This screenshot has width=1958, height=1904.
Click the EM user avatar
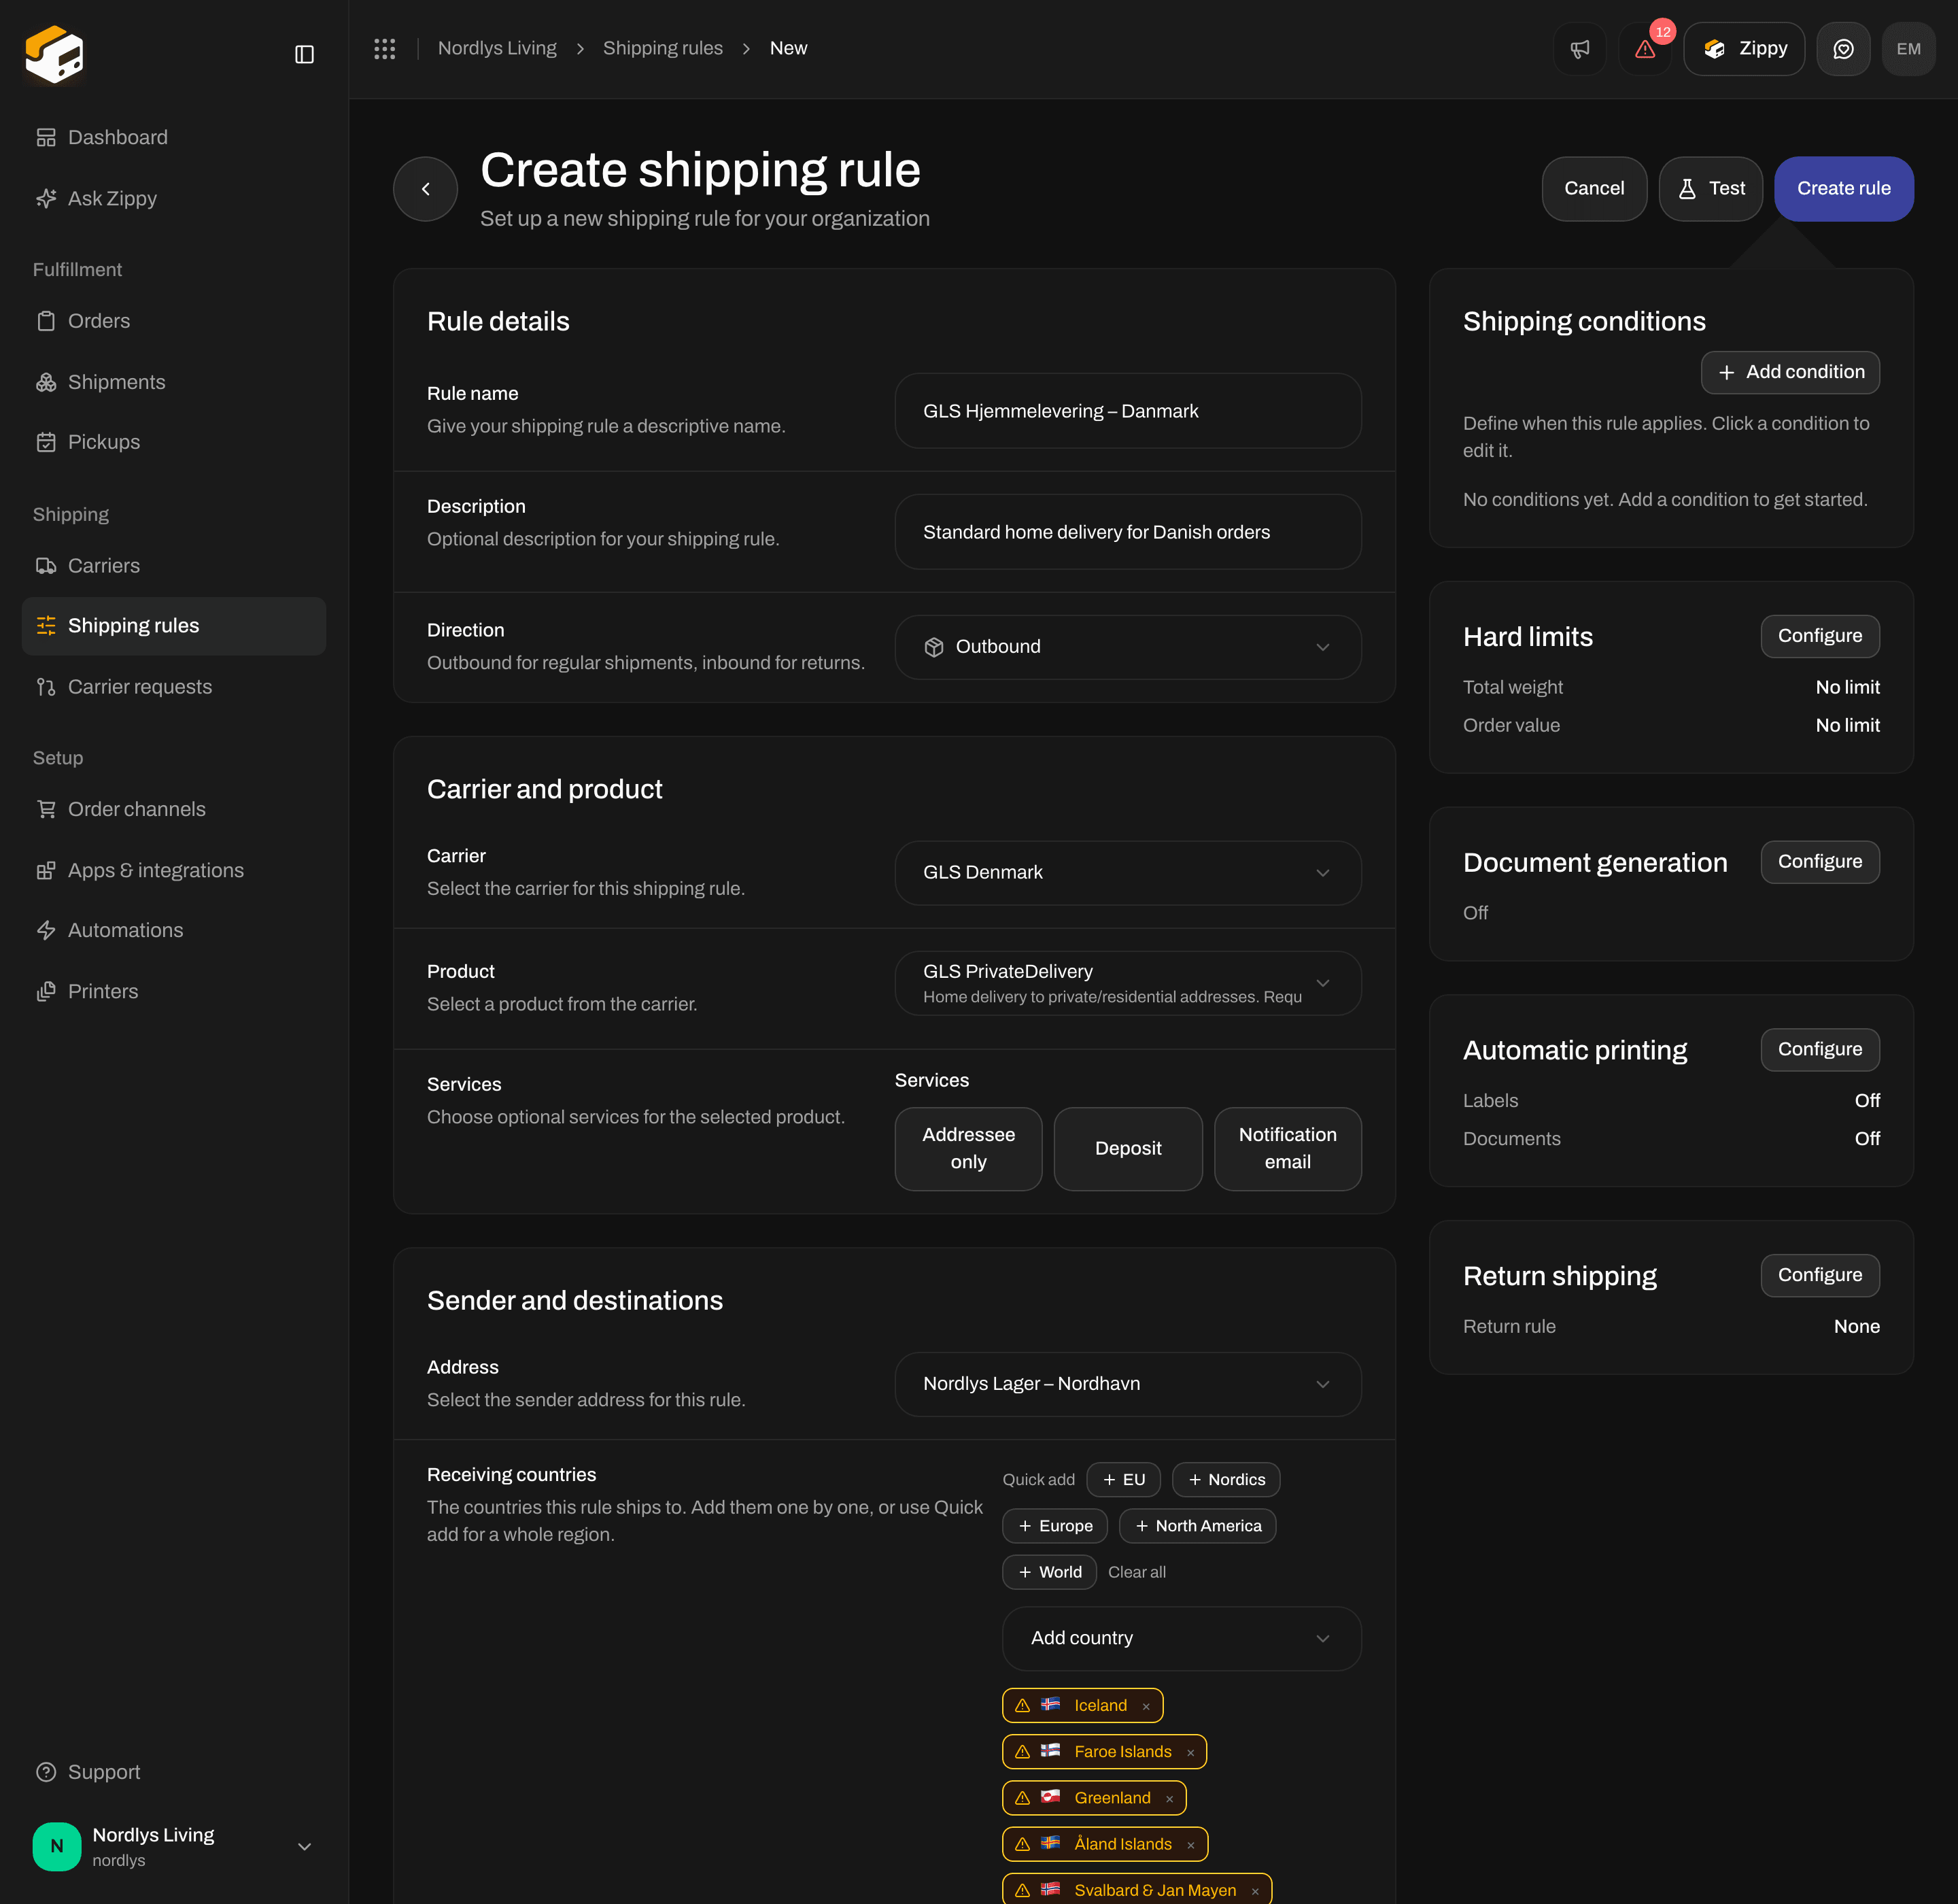coord(1908,49)
